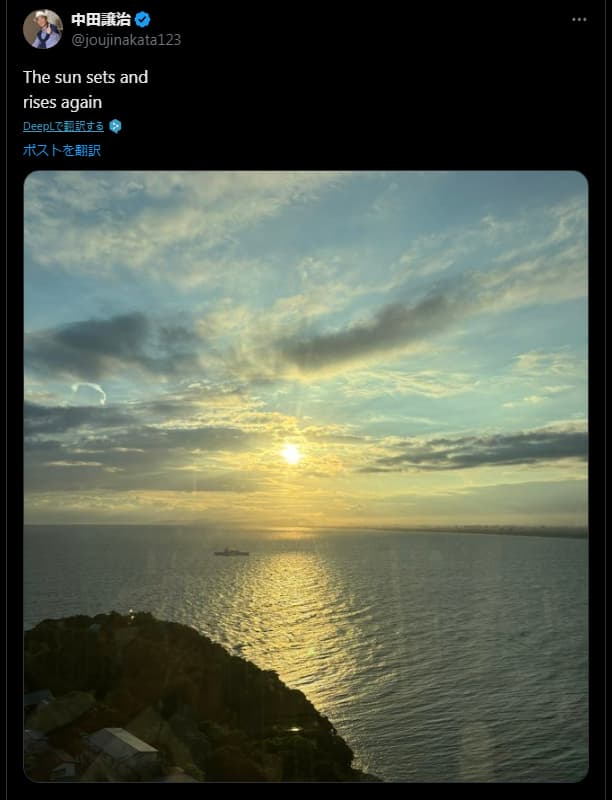This screenshot has height=800, width=612.
Task: Open the attached sunset photo
Action: tap(306, 476)
